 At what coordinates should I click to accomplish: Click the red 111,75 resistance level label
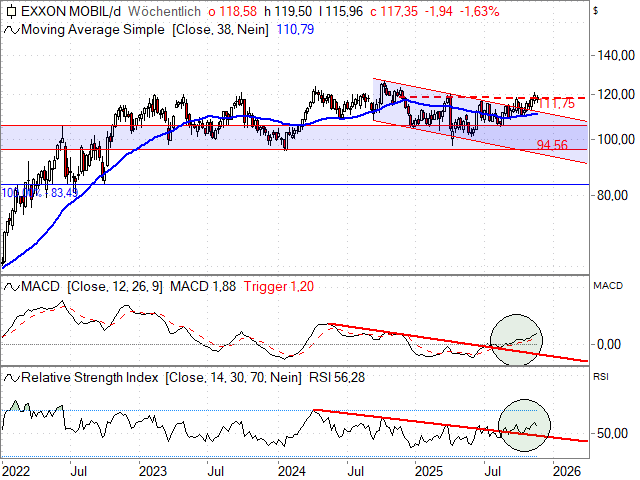(x=557, y=104)
